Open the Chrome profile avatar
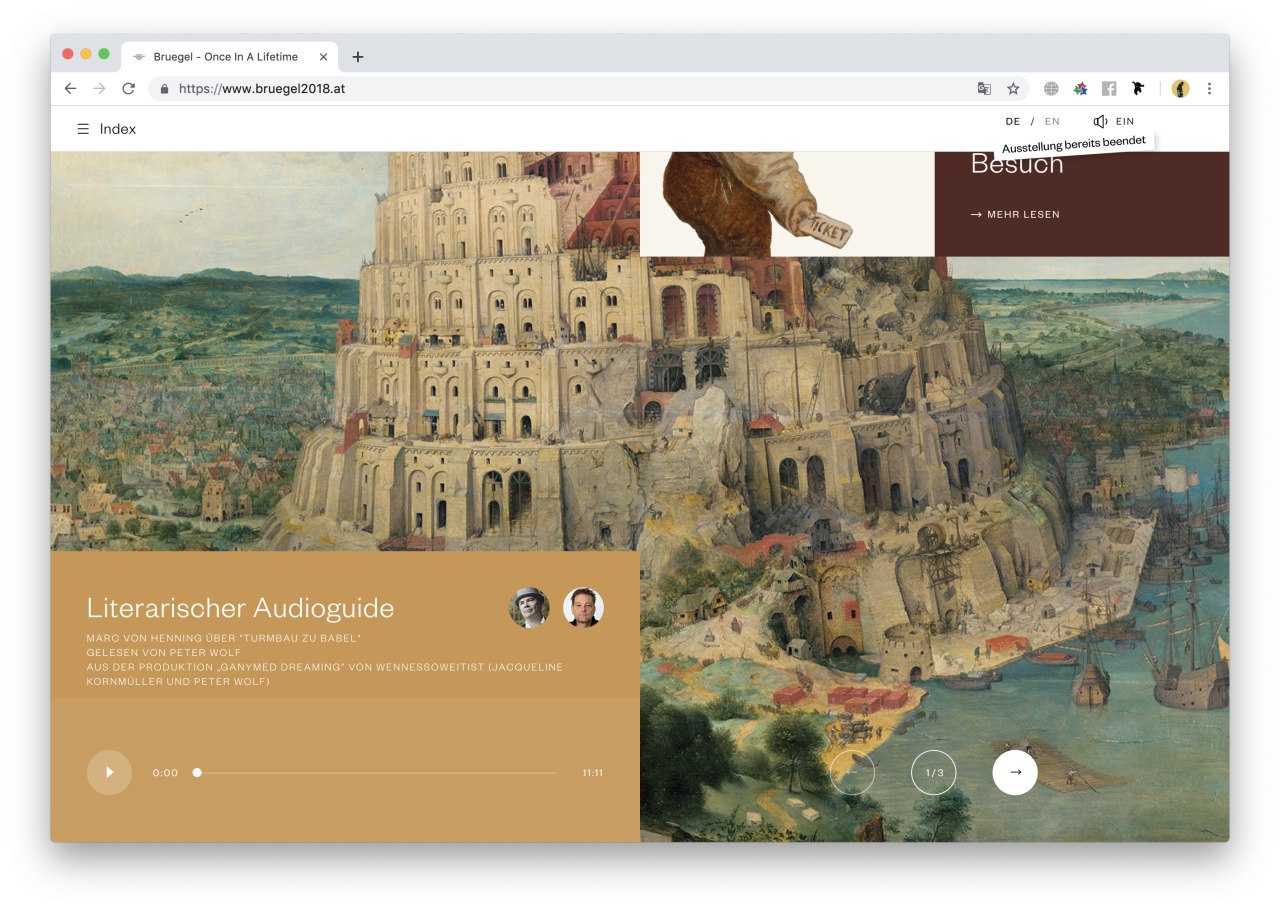Image resolution: width=1280 pixels, height=909 pixels. tap(1180, 88)
